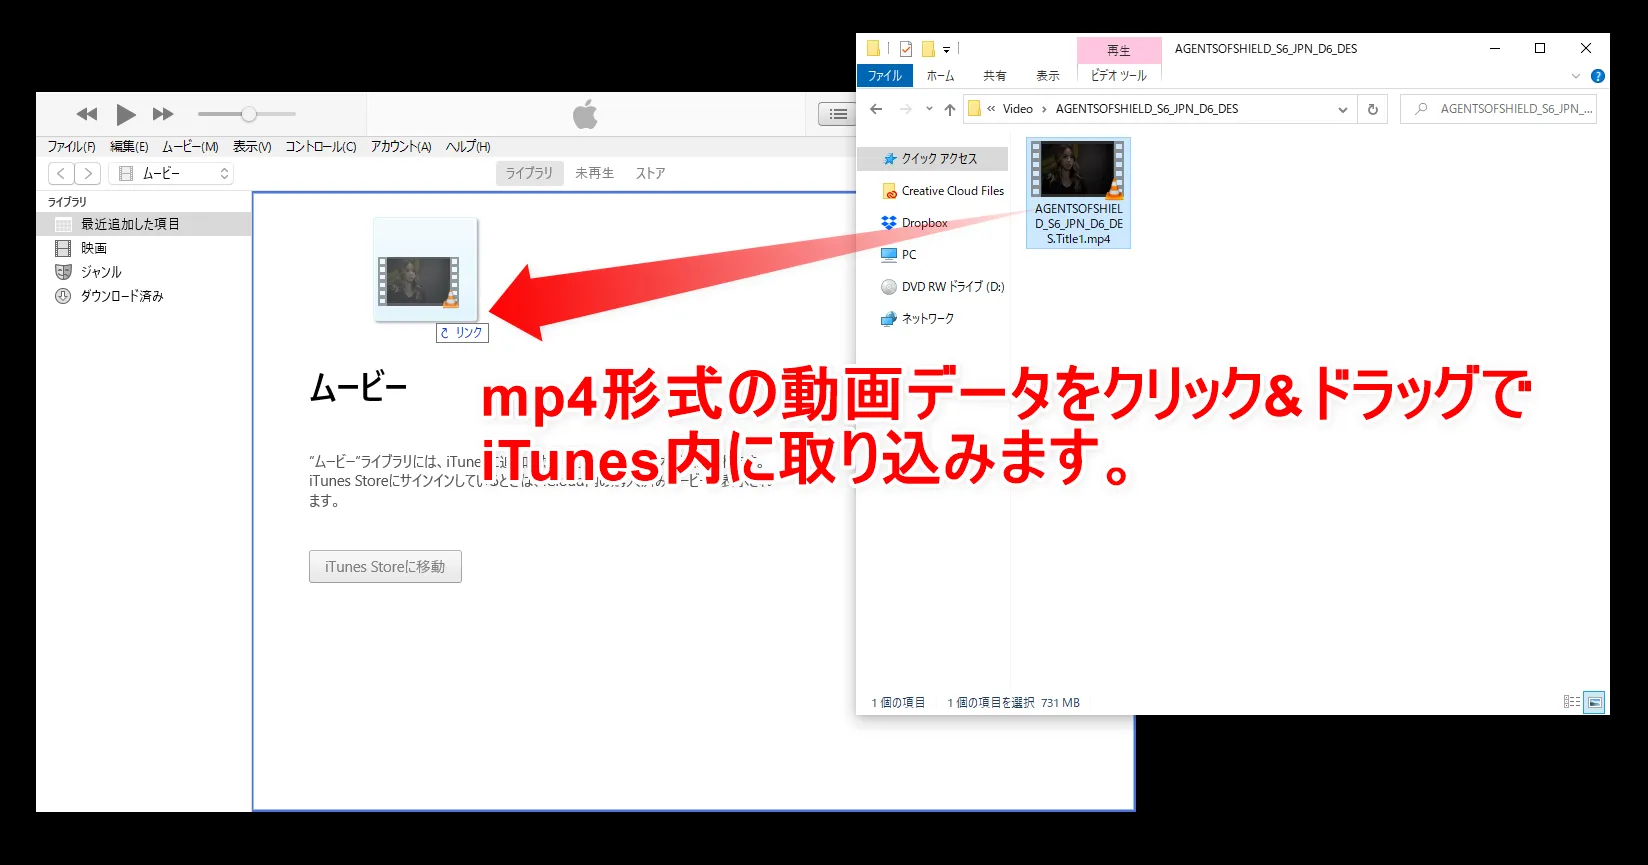Open the 表示 tab in Explorer ribbon
Viewport: 1648px width, 865px height.
tap(1048, 76)
